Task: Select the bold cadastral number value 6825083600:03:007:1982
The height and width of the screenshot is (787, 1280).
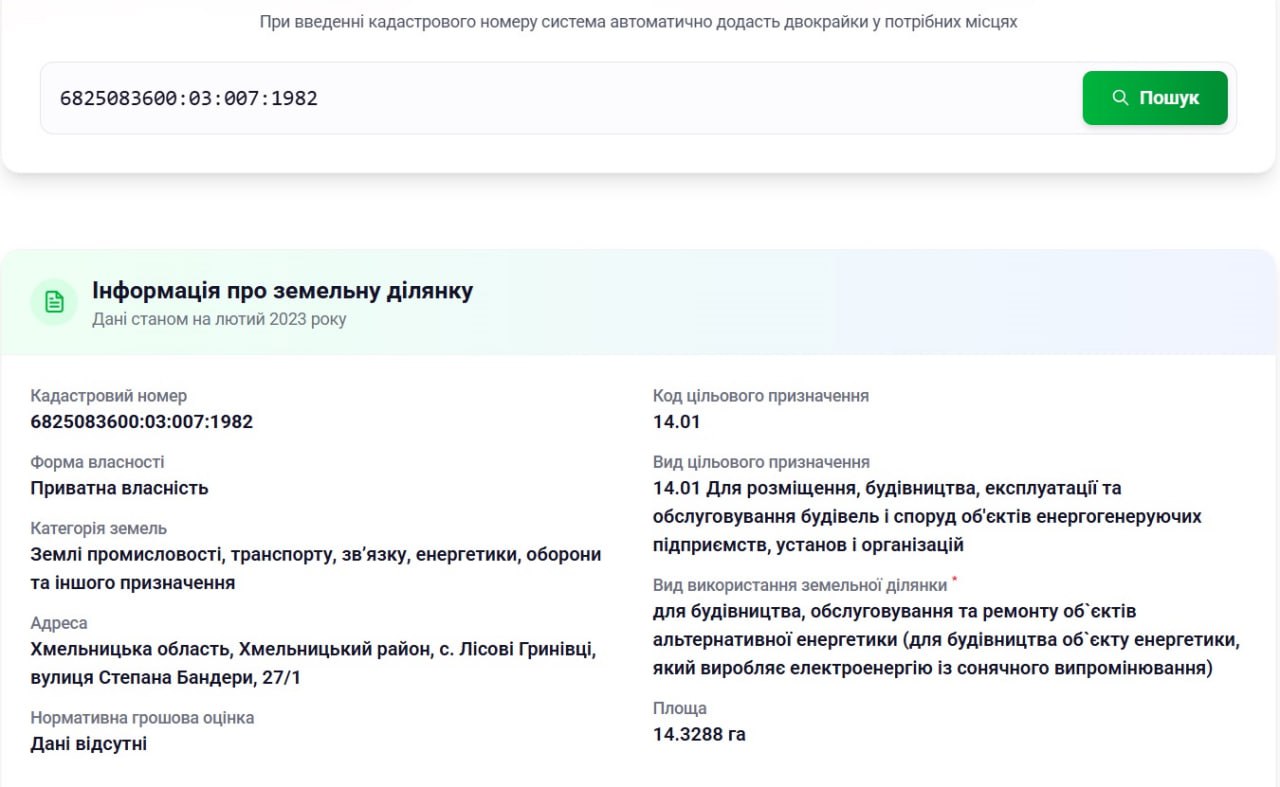Action: point(141,422)
